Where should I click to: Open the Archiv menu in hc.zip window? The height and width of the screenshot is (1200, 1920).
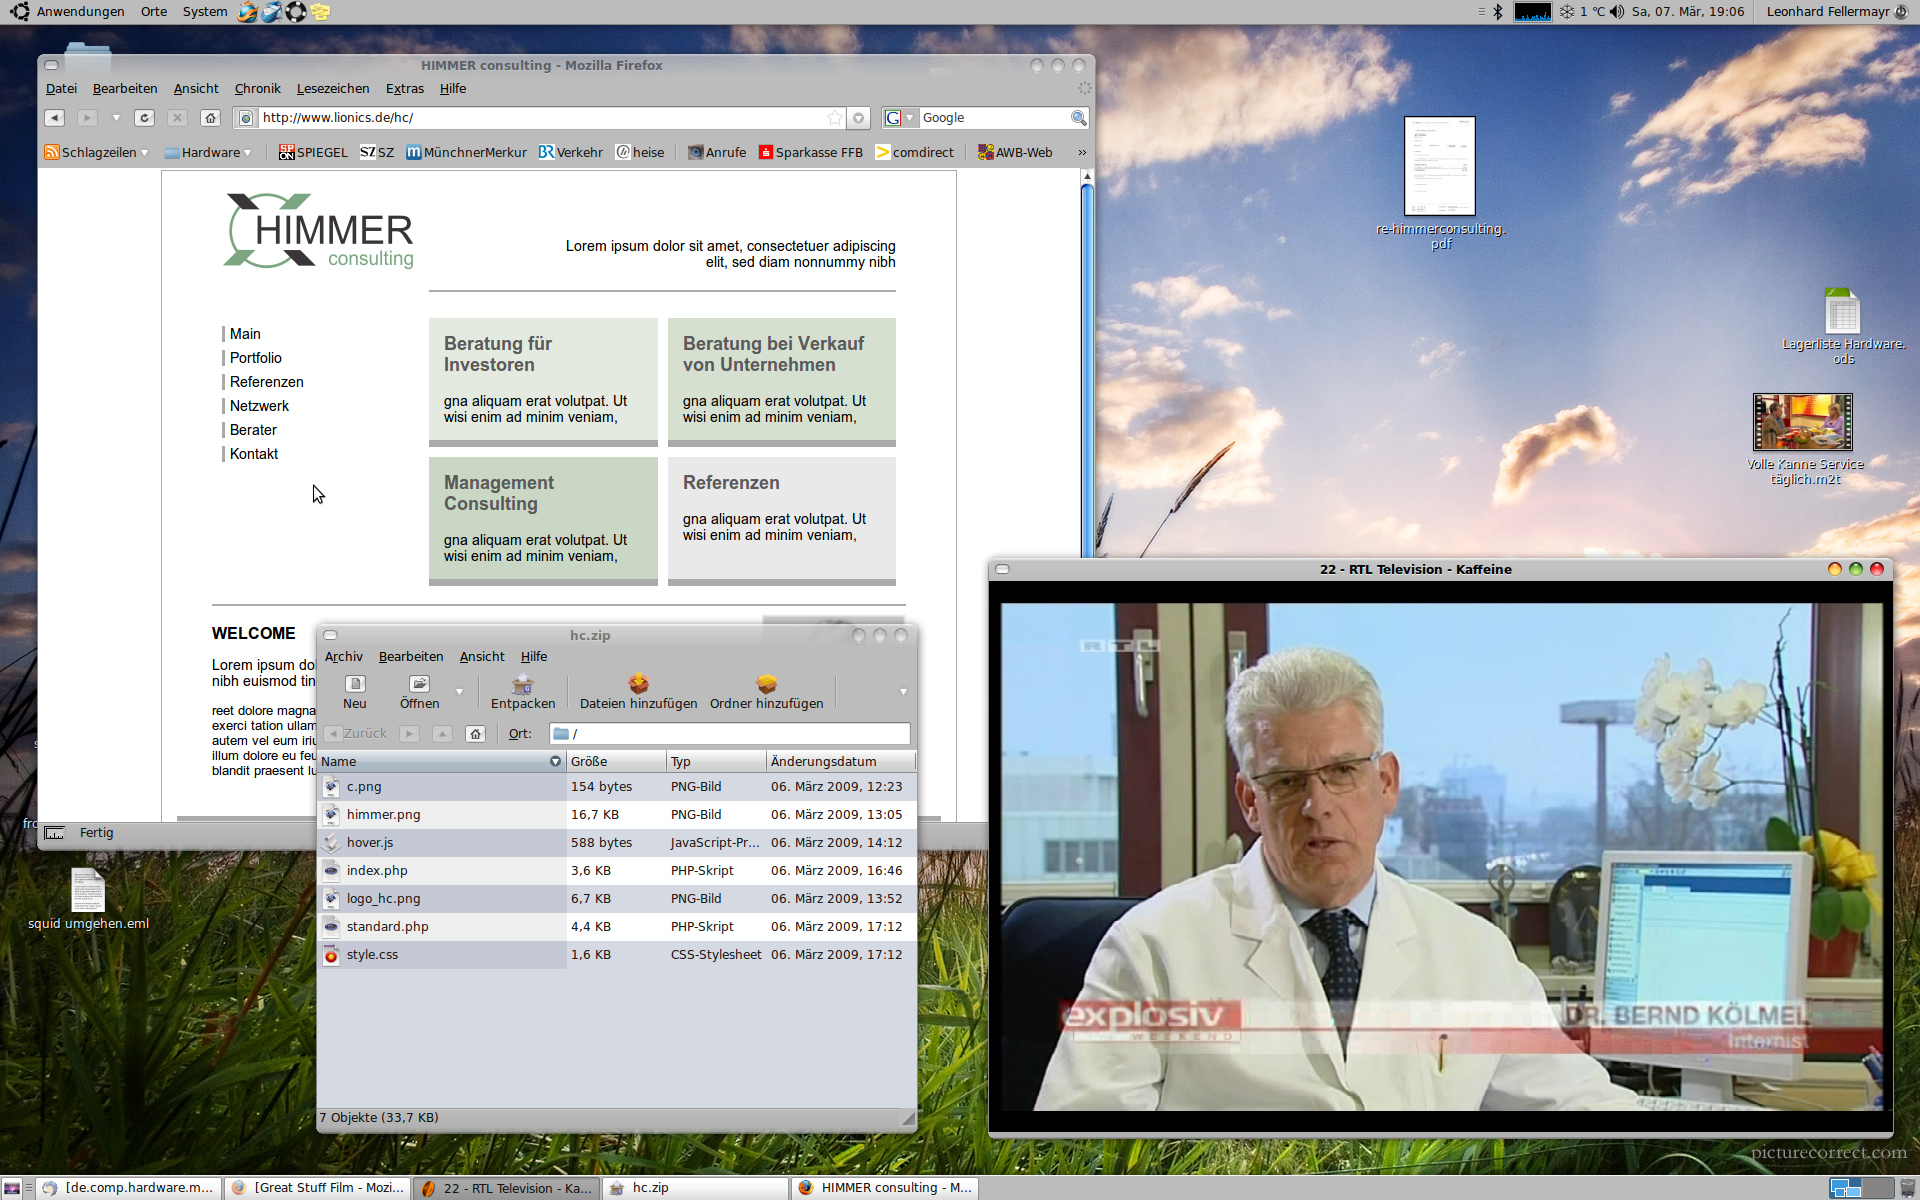343,657
